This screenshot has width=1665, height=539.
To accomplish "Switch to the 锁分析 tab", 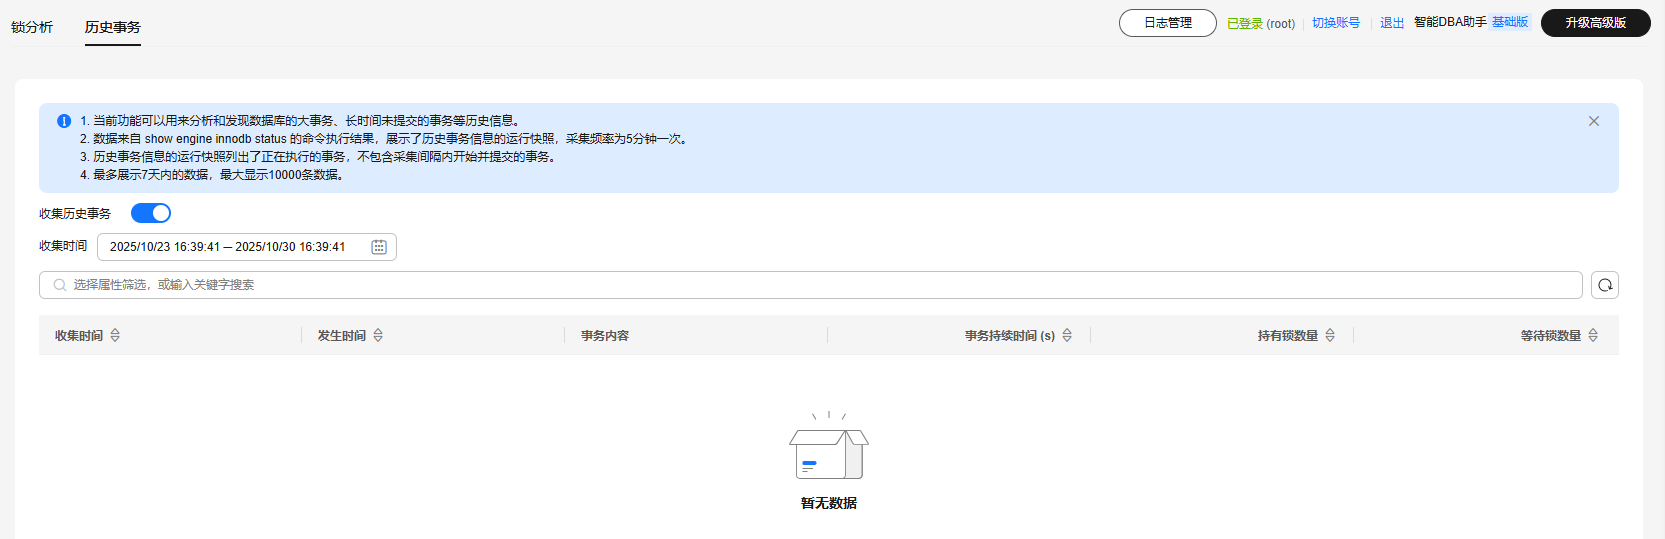I will (x=32, y=27).
